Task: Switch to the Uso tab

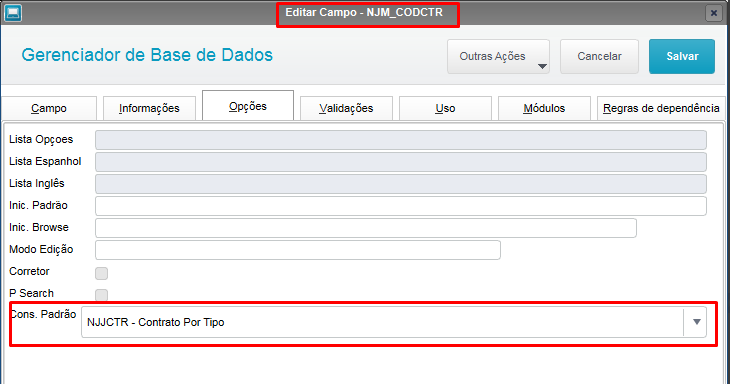Action: click(x=445, y=108)
